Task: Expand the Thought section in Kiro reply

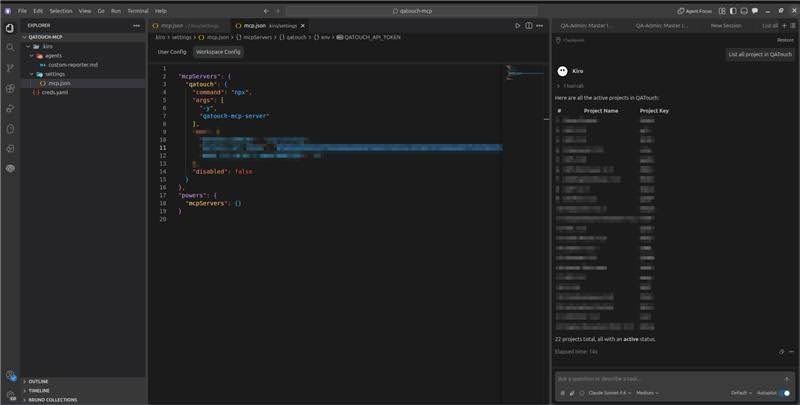Action: tap(570, 86)
